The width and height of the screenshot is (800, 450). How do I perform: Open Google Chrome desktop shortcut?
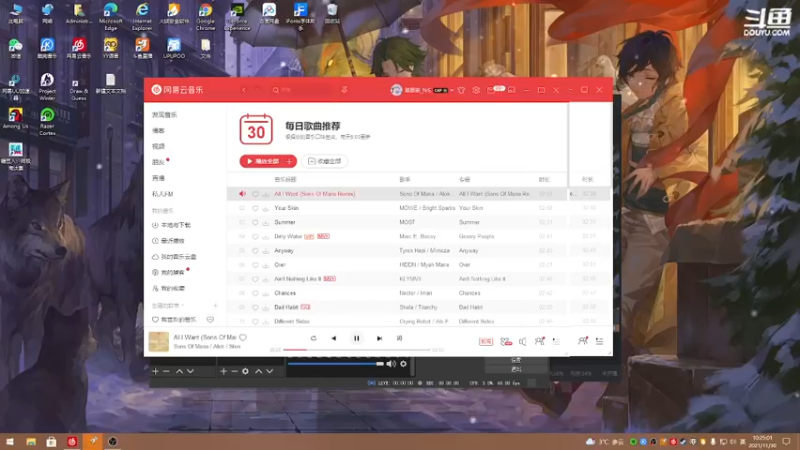(x=206, y=16)
